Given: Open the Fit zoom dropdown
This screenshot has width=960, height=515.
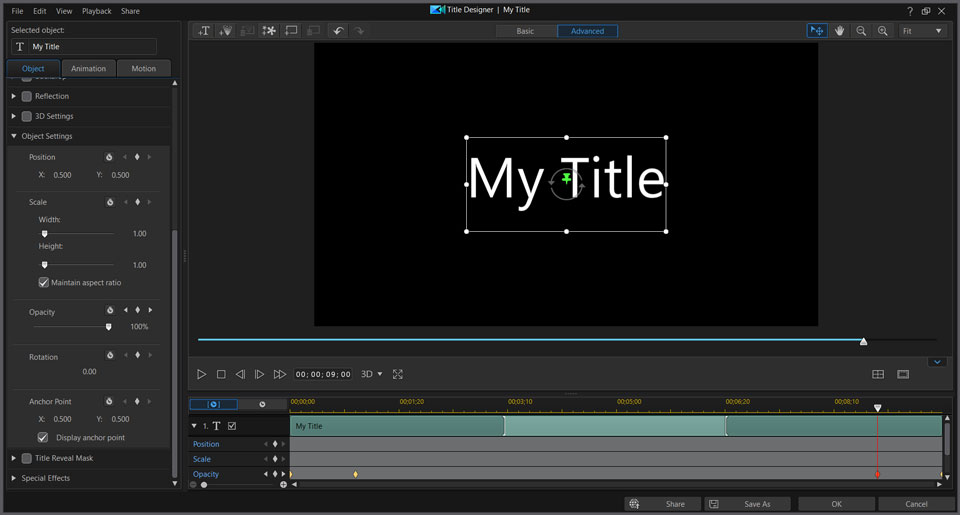Looking at the screenshot, I should tap(922, 31).
